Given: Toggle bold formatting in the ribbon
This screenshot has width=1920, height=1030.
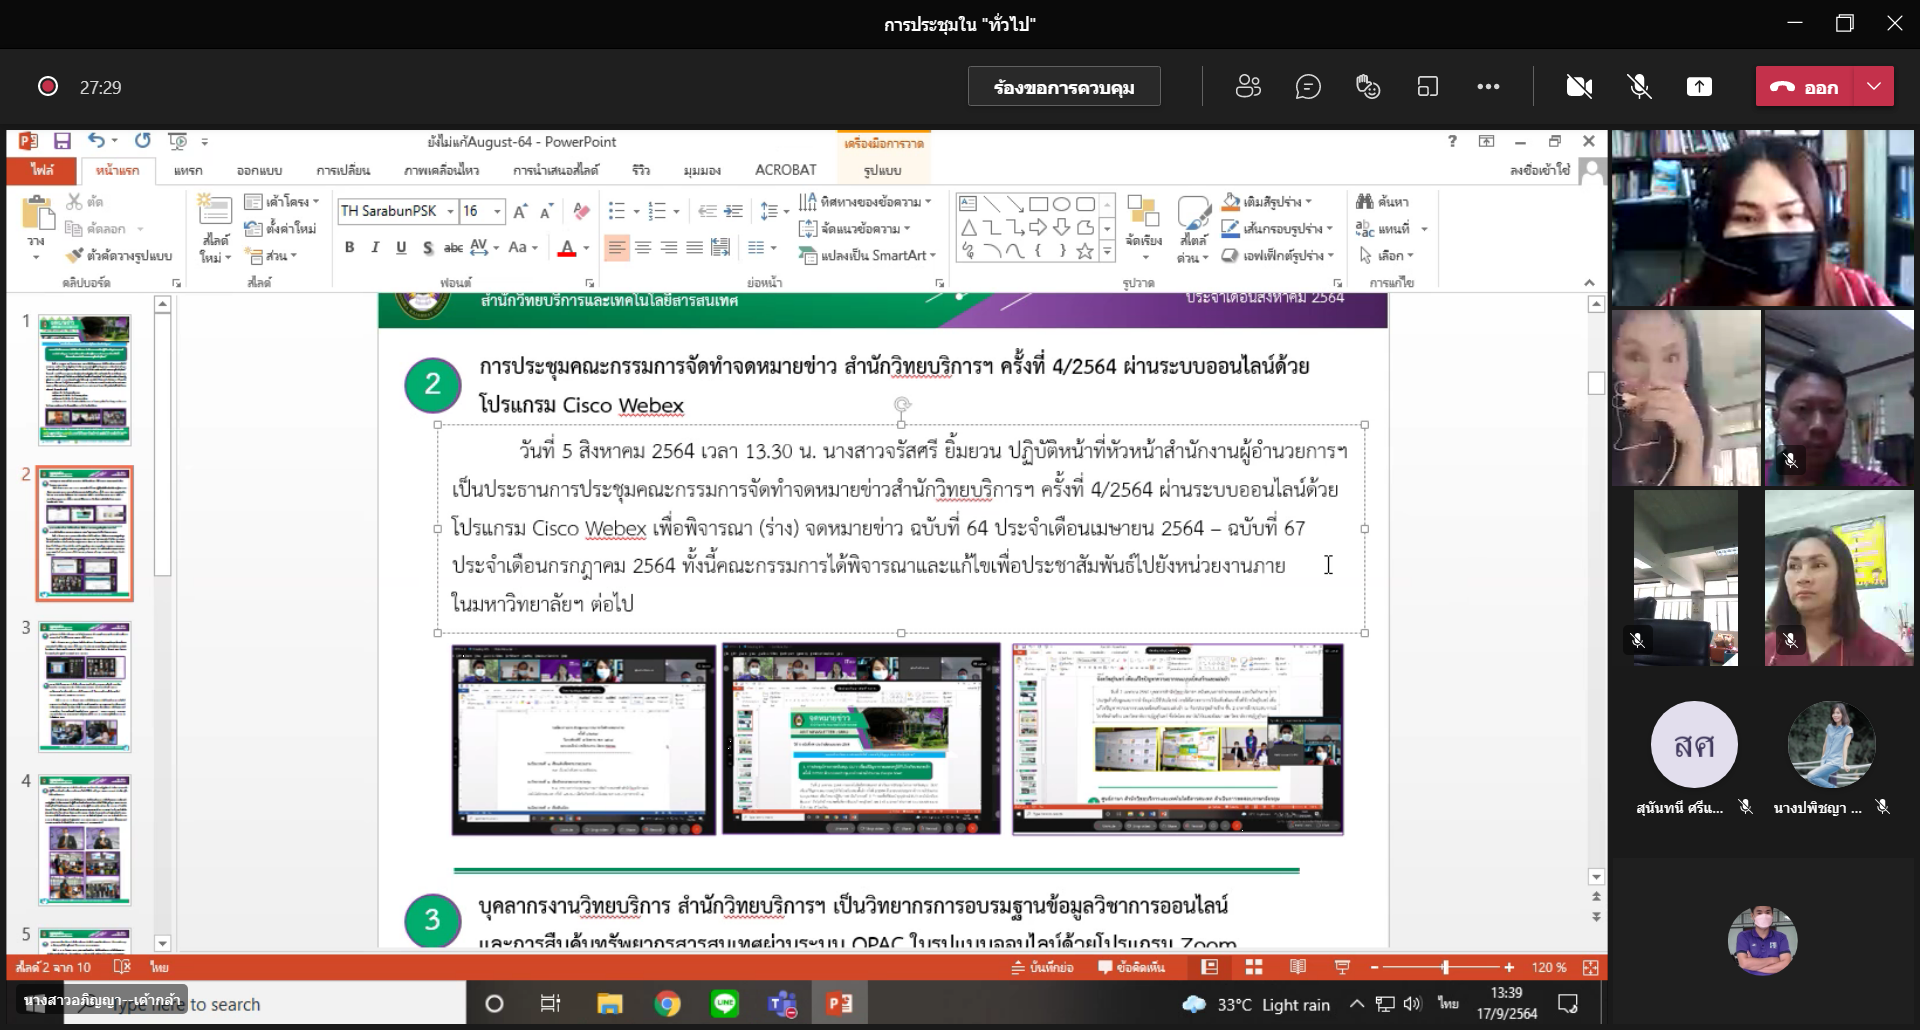Looking at the screenshot, I should pyautogui.click(x=349, y=247).
